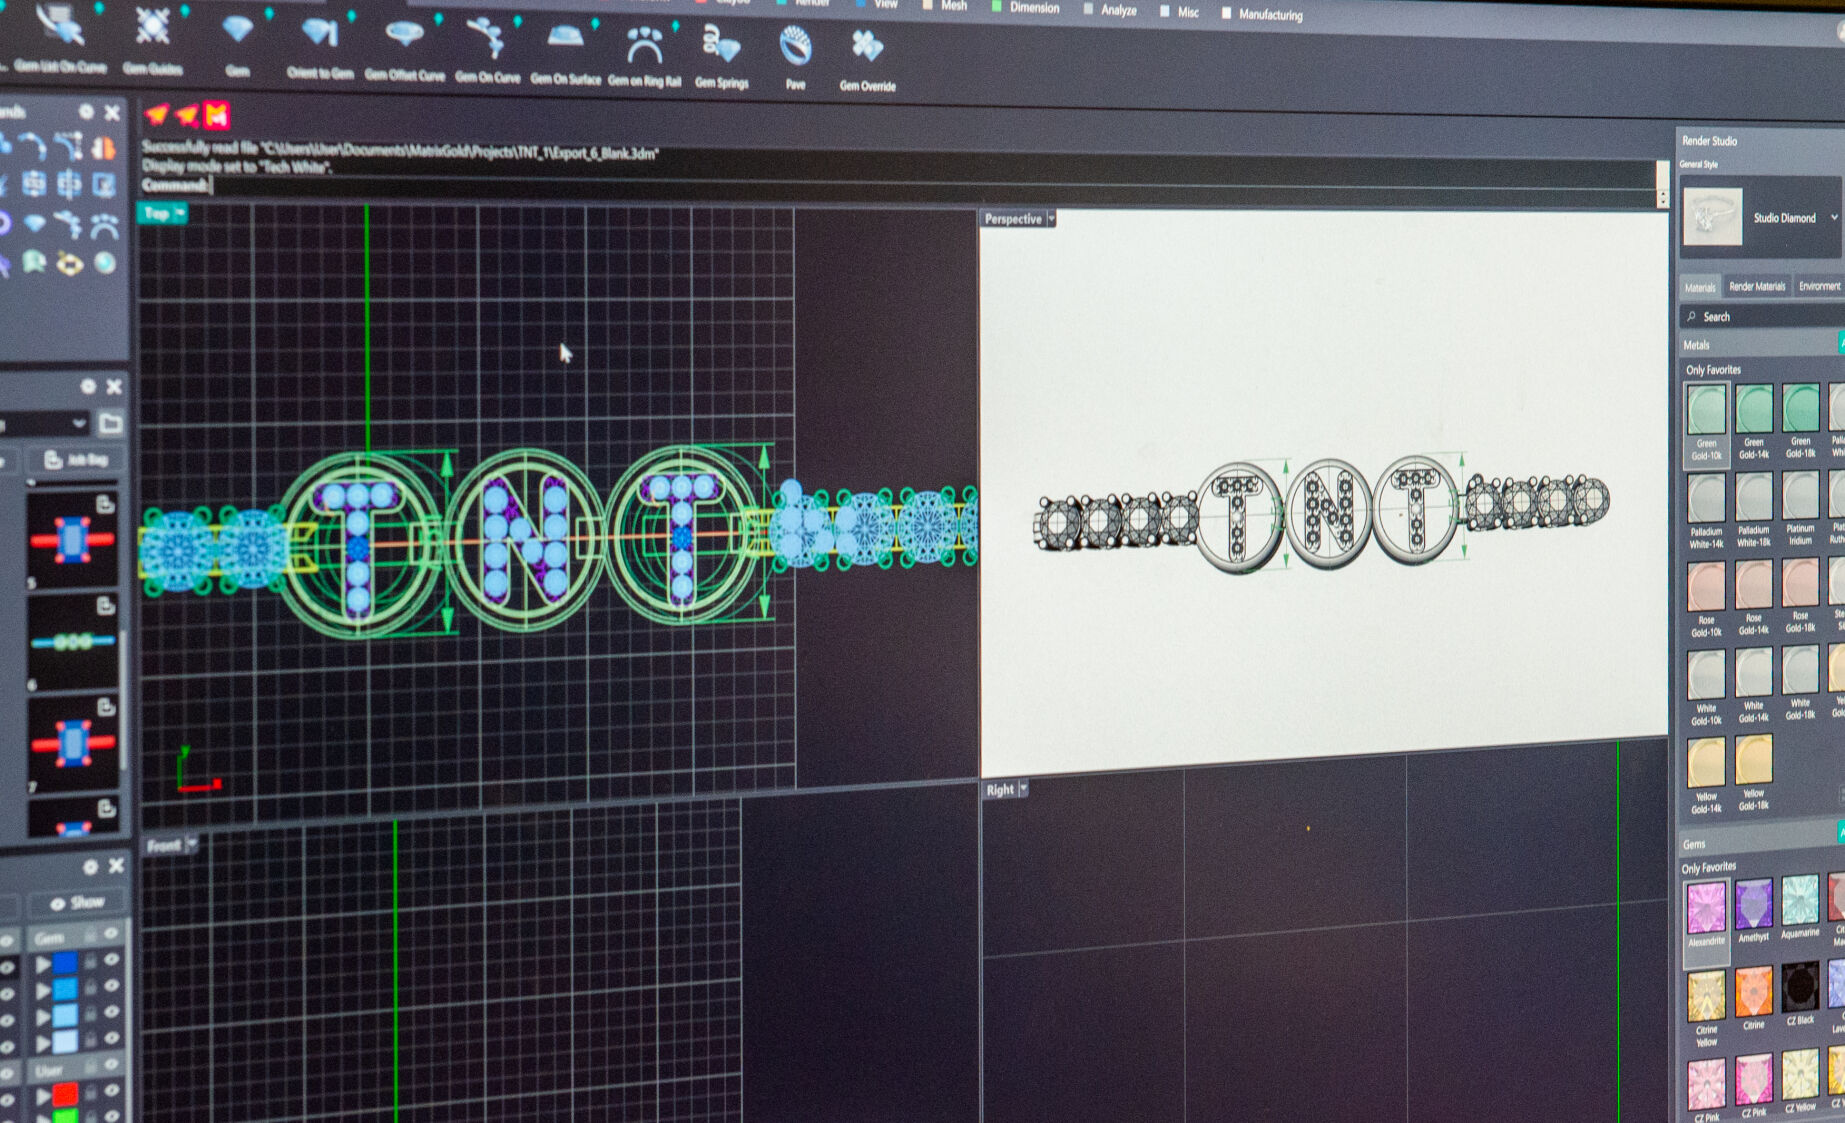Screen dimensions: 1845x1123
Task: Open settings gear of the top-left panel
Action: 87,112
